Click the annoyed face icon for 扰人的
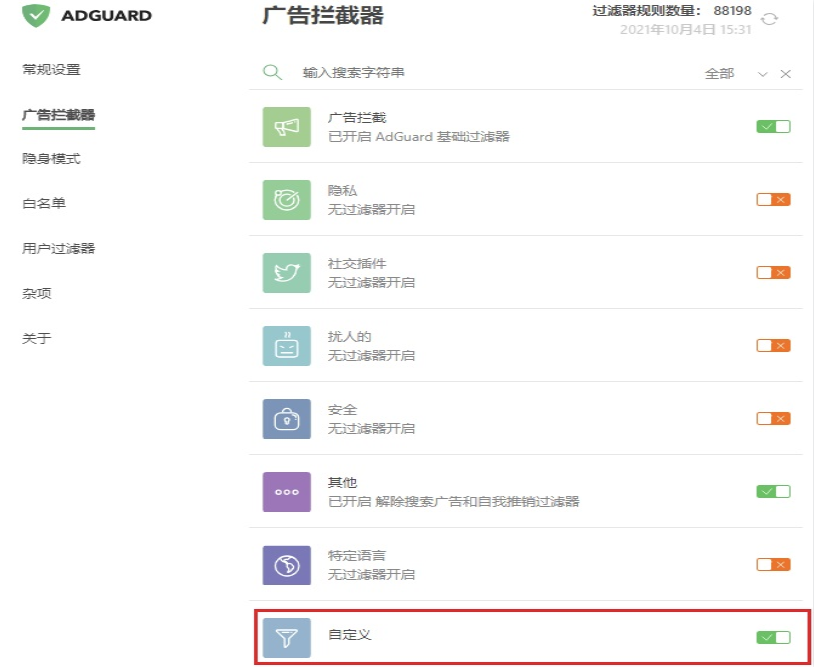This screenshot has width=814, height=667. click(x=287, y=346)
